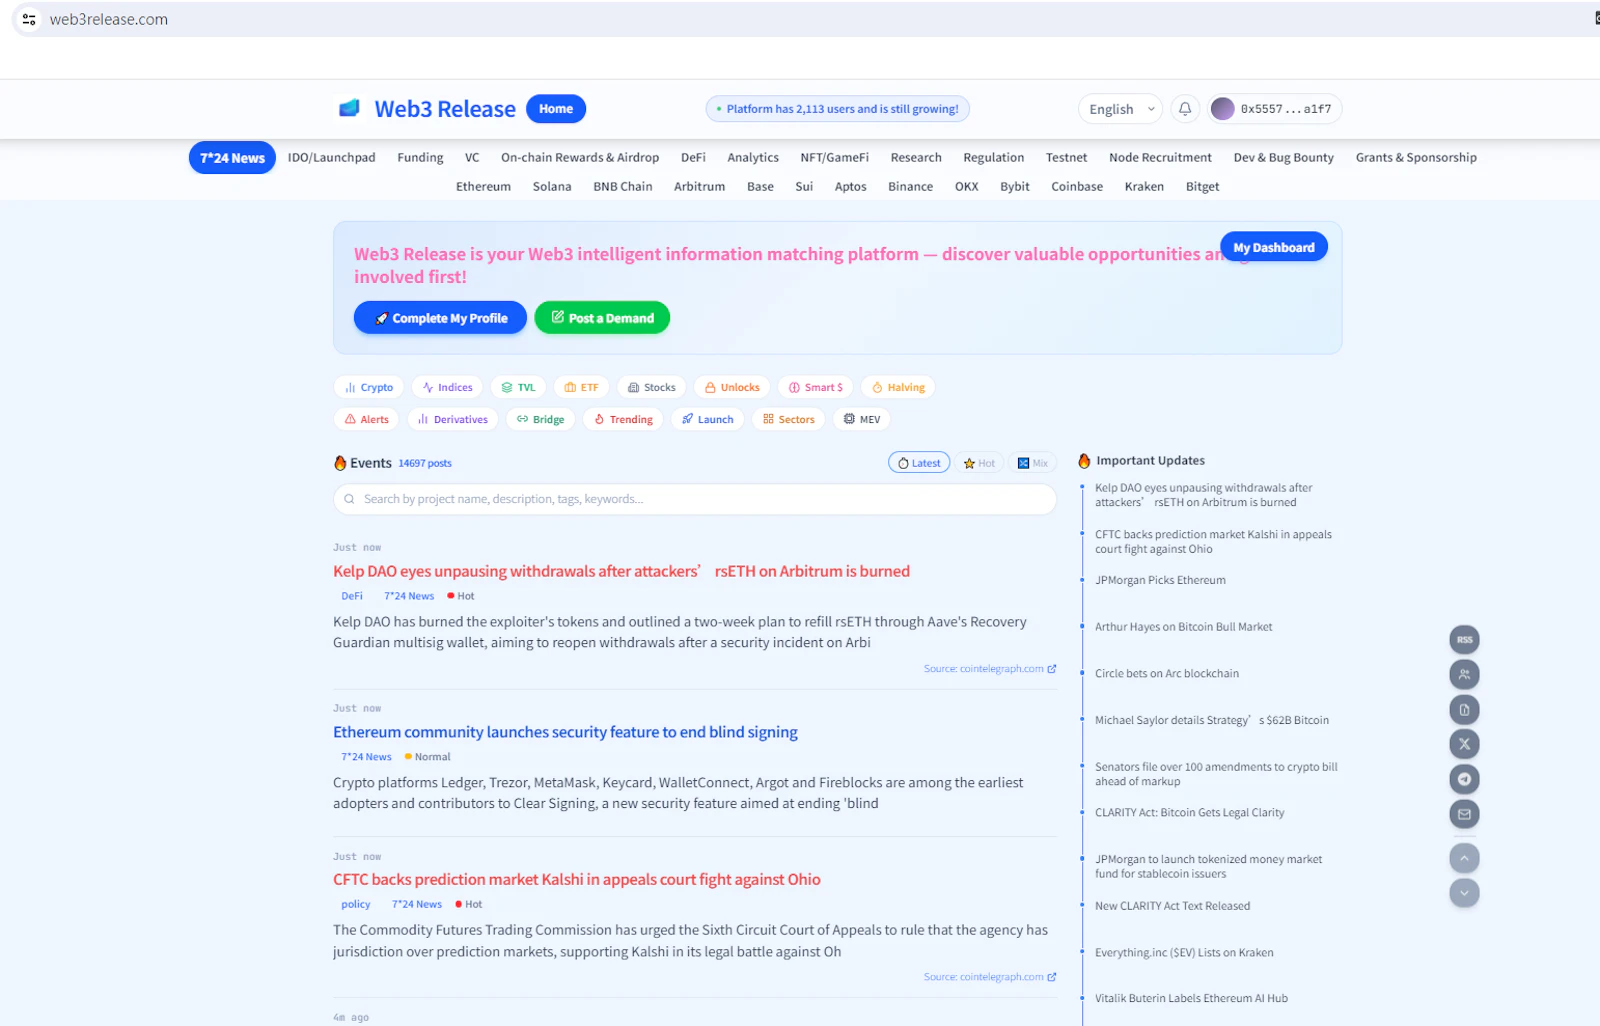Switch events sorting to Latest

(919, 463)
